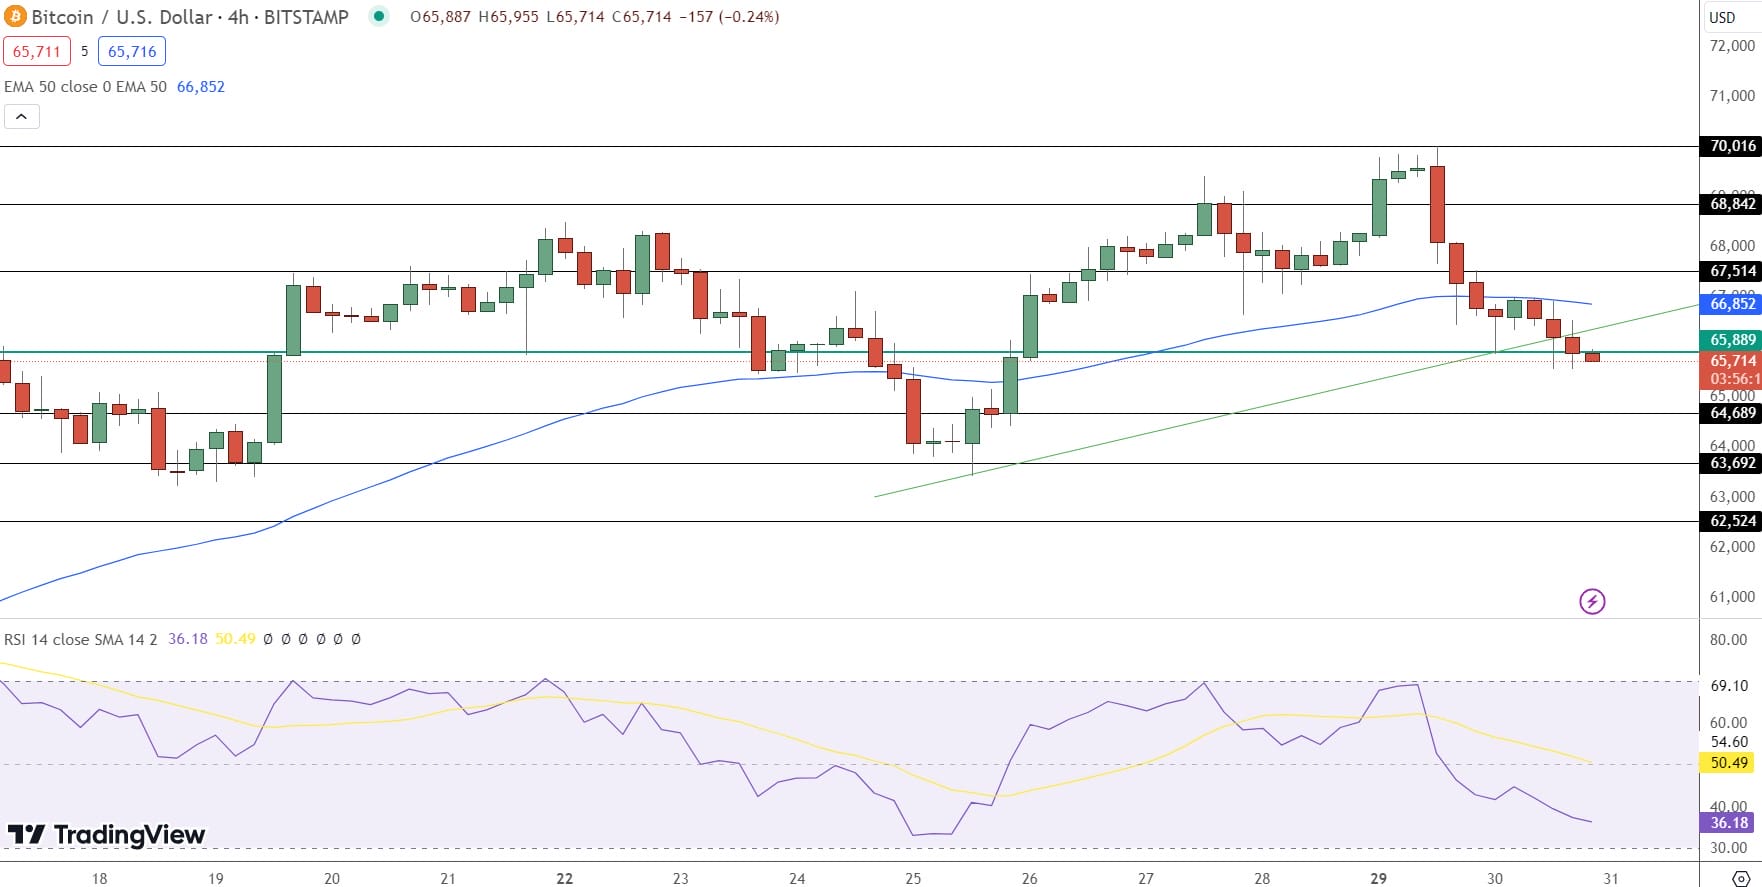Click the blue 66,852 EMA price label
The image size is (1762, 887).
coord(1732,304)
